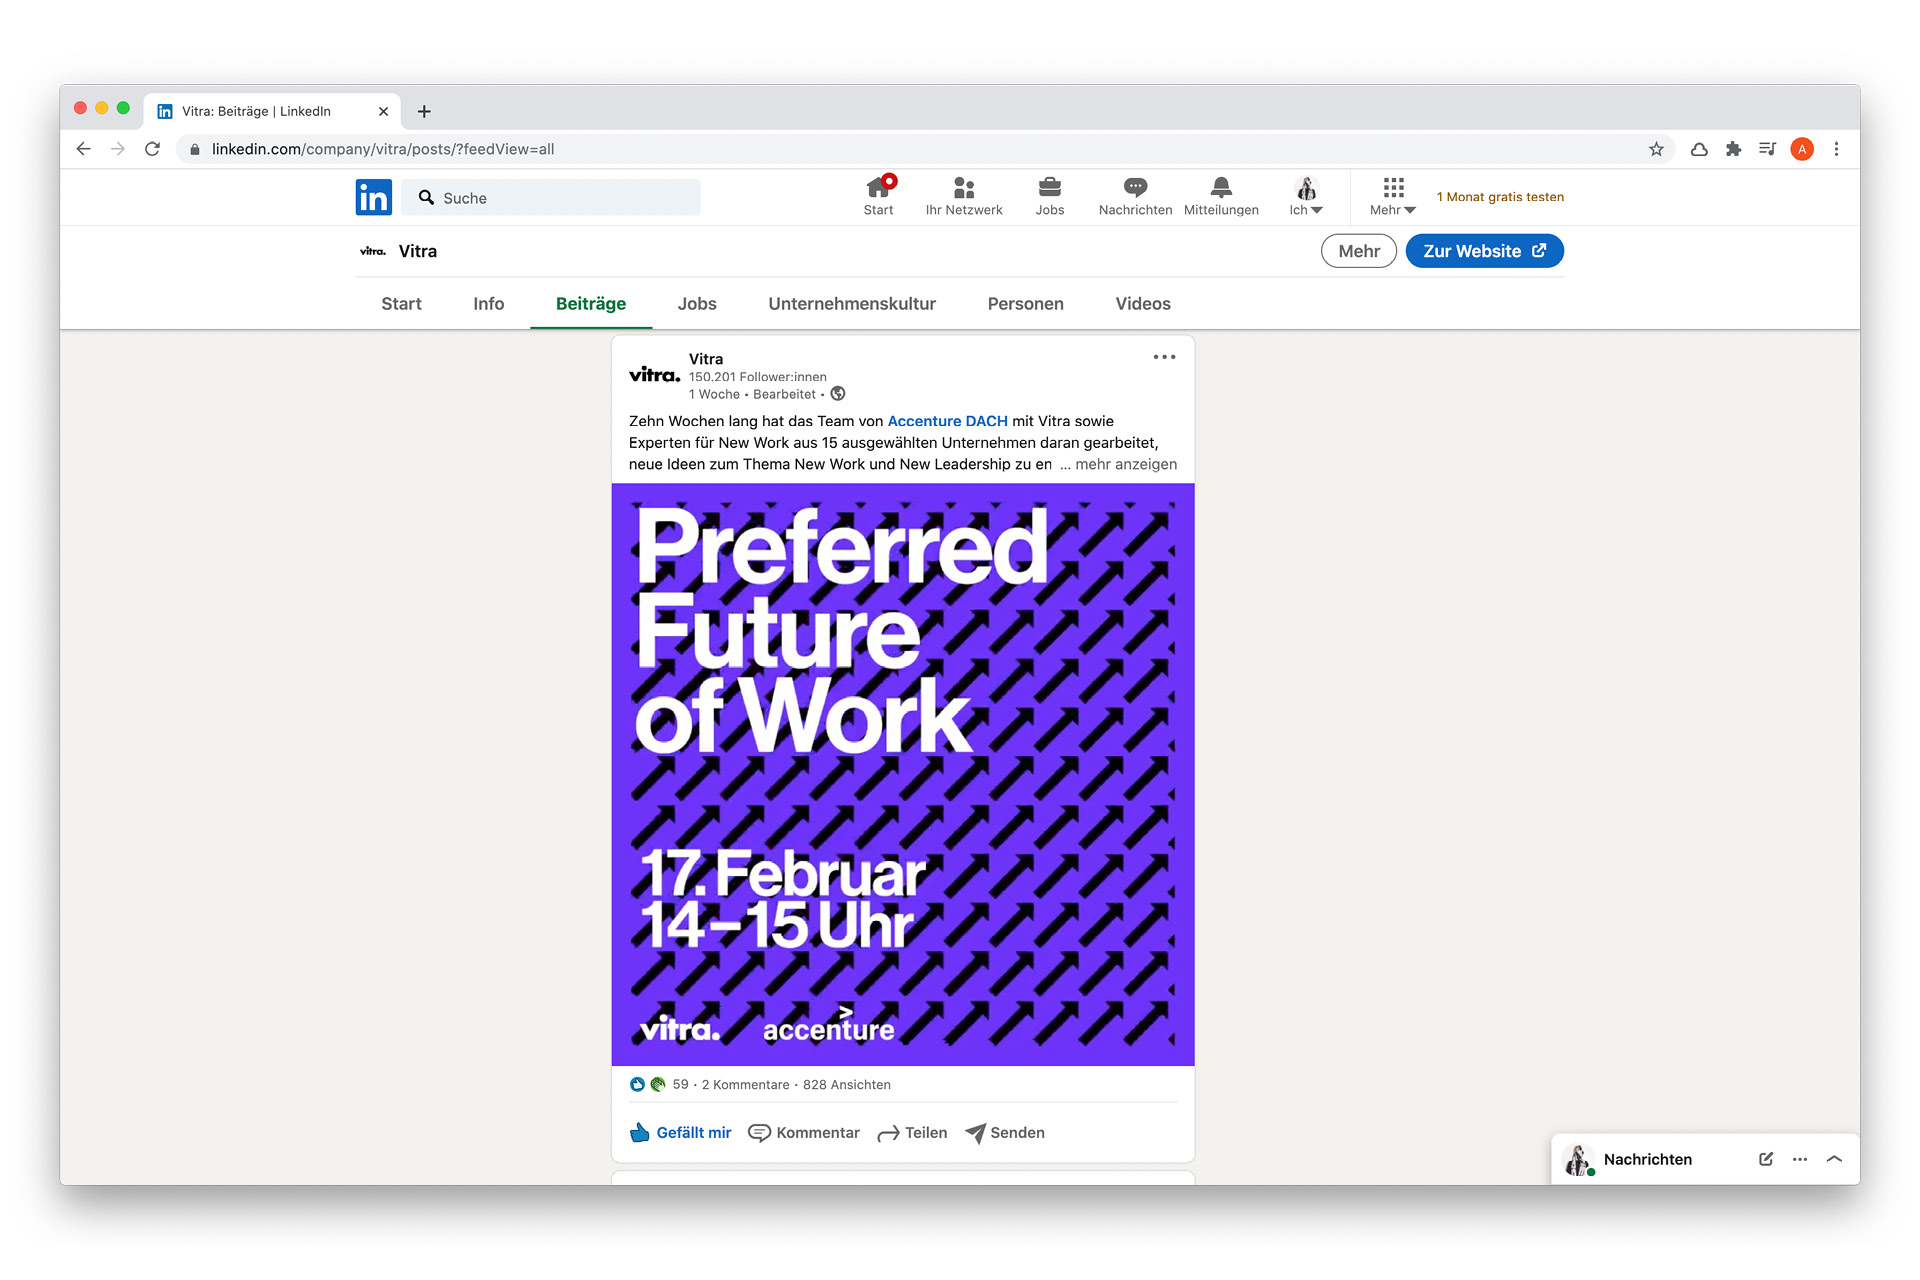Go back with browser back arrow
The width and height of the screenshot is (1920, 1280).
pos(84,149)
